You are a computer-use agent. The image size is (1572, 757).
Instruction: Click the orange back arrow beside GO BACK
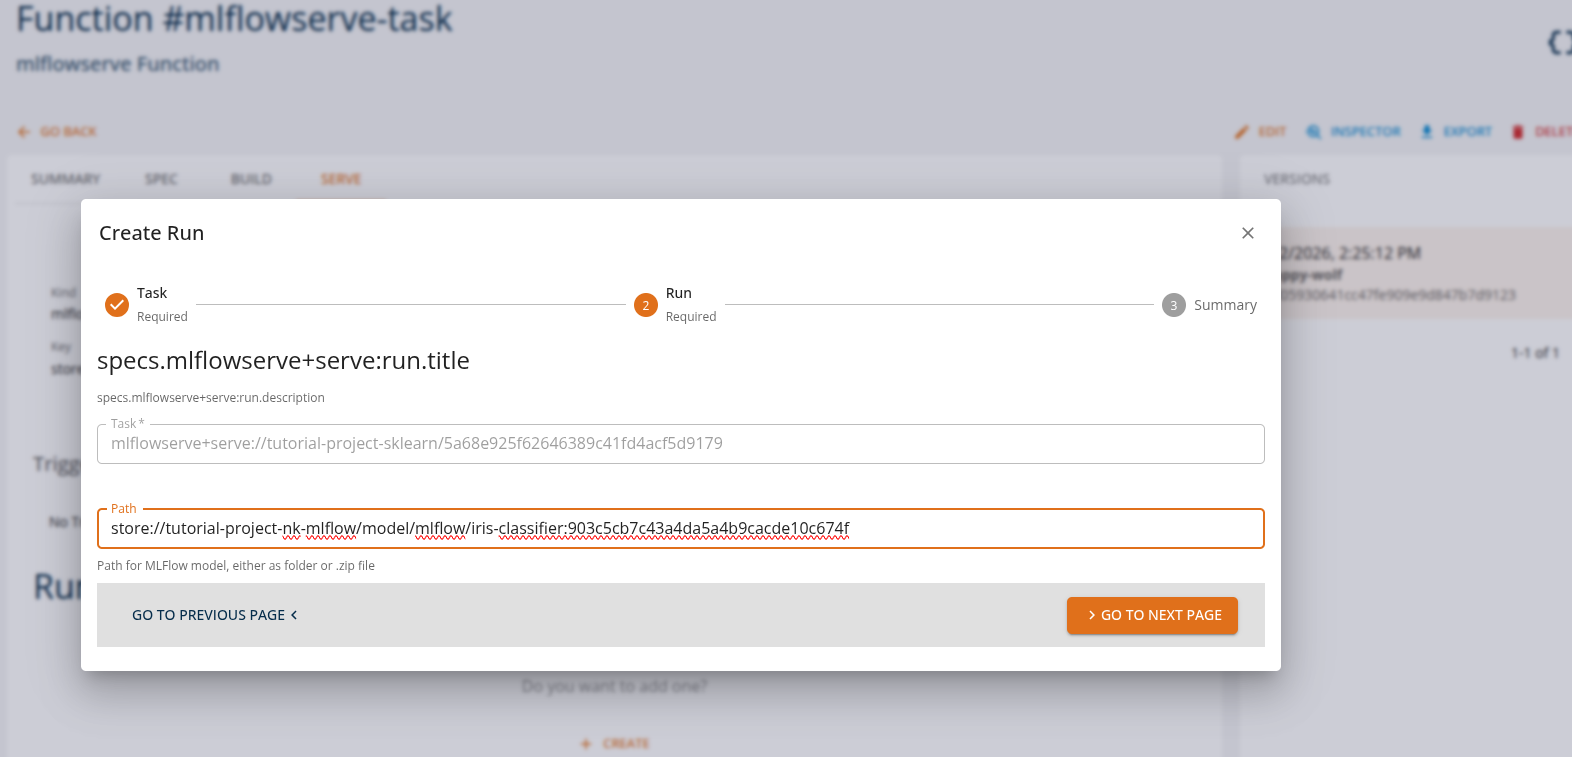(x=23, y=131)
